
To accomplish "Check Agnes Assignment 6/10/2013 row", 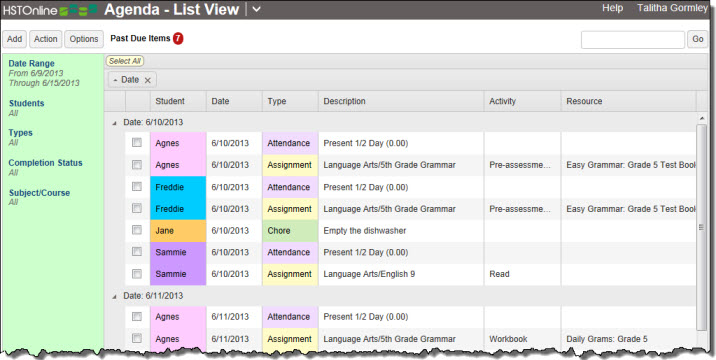I will (x=137, y=165).
